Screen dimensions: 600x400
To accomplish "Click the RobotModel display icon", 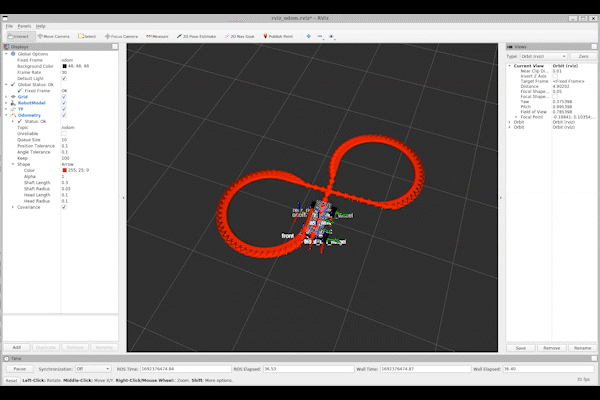I will pos(13,103).
